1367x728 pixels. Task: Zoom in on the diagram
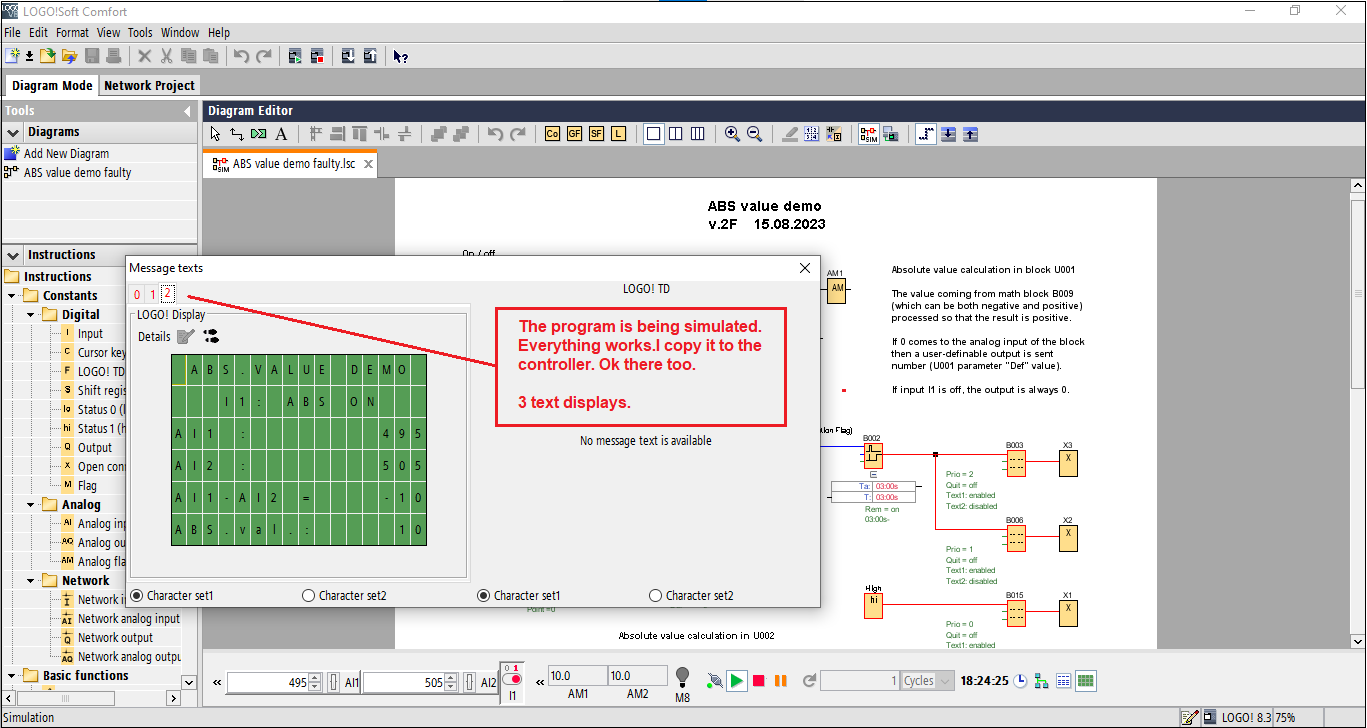[x=732, y=134]
